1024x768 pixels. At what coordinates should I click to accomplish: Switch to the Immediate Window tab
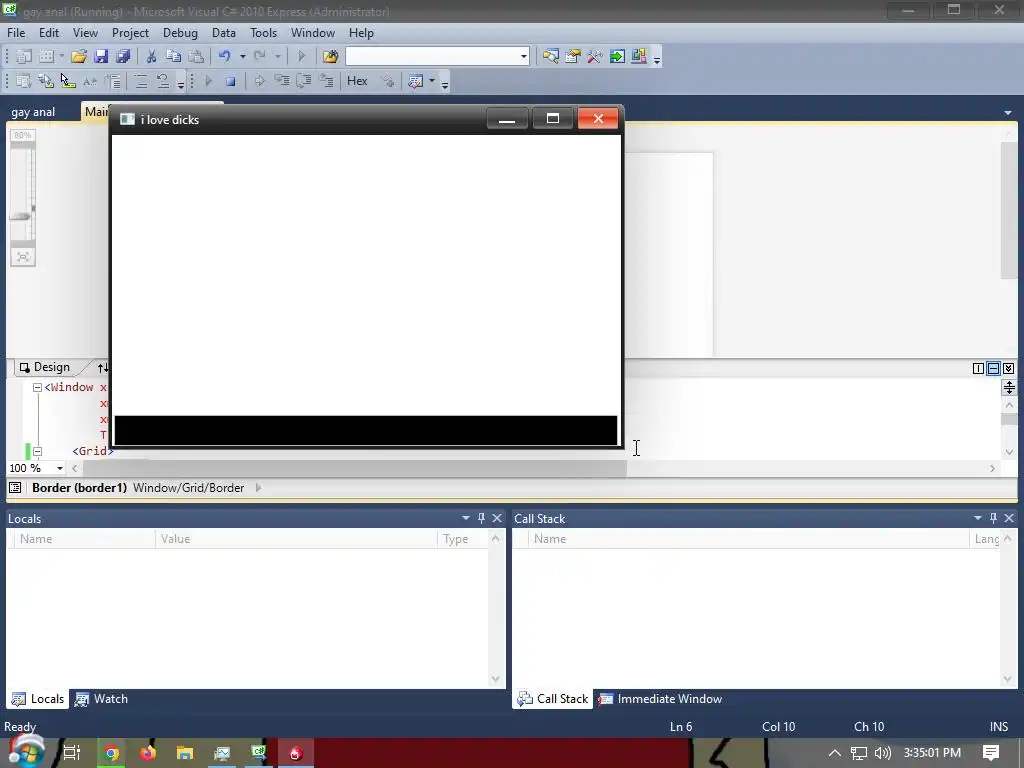tap(660, 699)
